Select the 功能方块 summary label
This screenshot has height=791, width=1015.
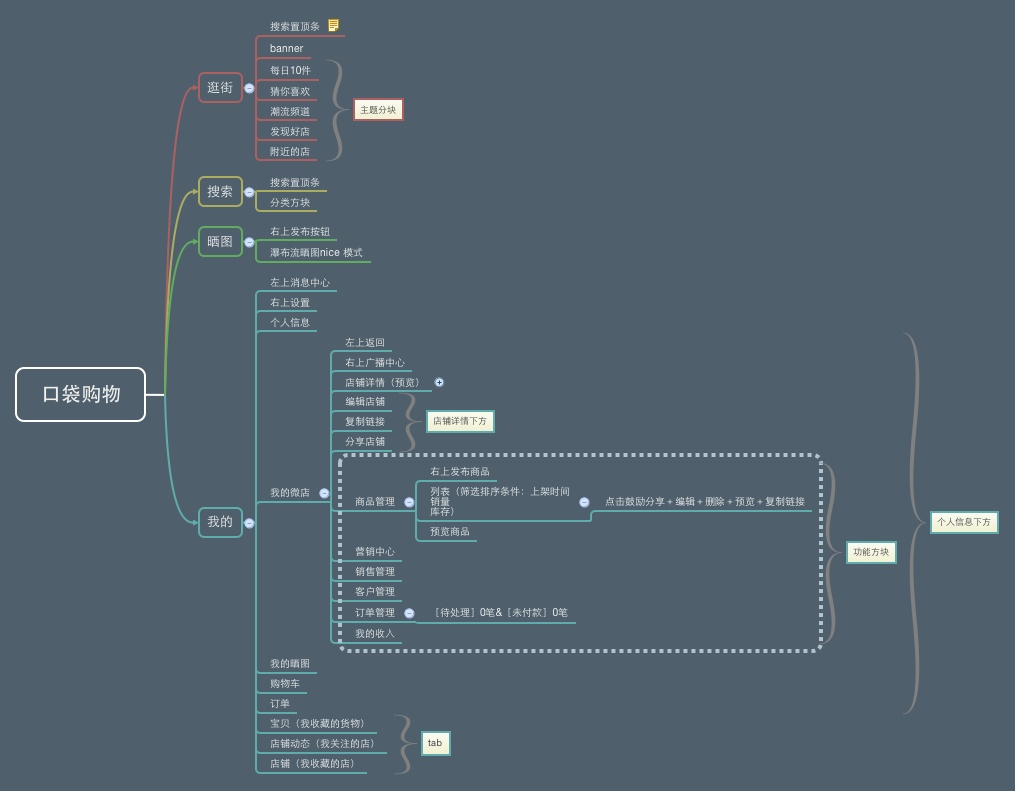coord(871,552)
